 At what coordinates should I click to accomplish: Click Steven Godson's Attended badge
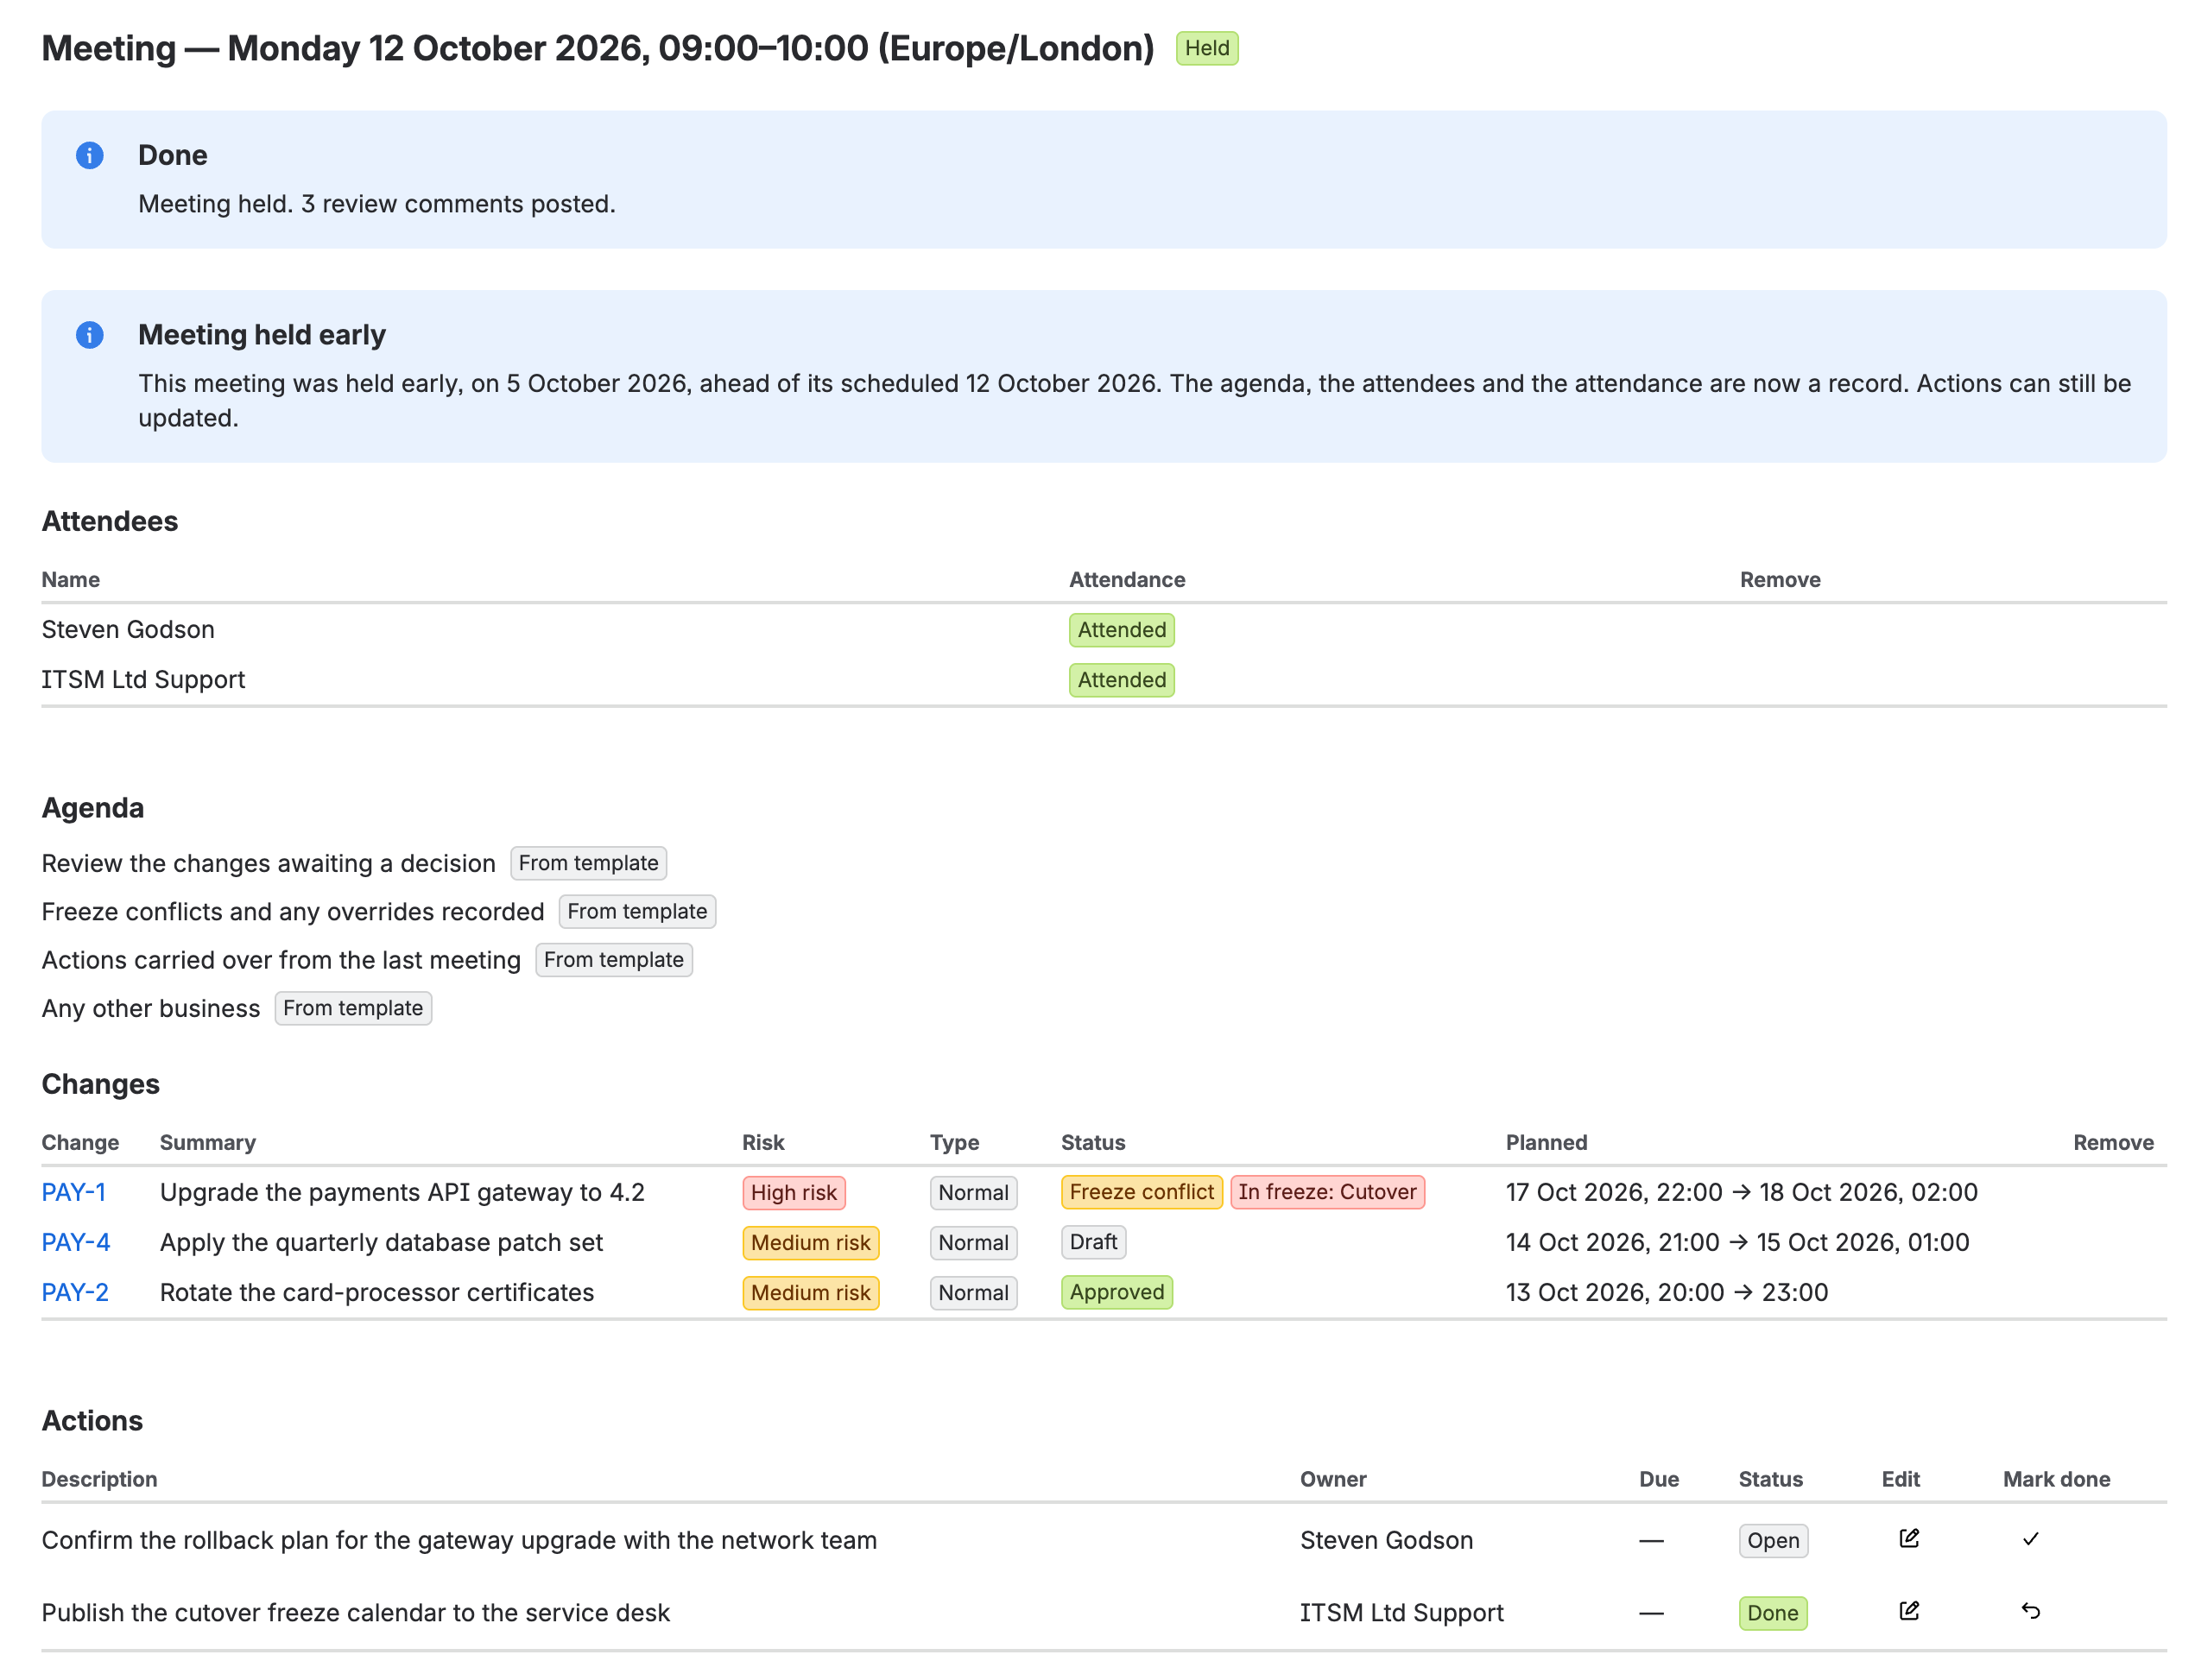click(1121, 630)
